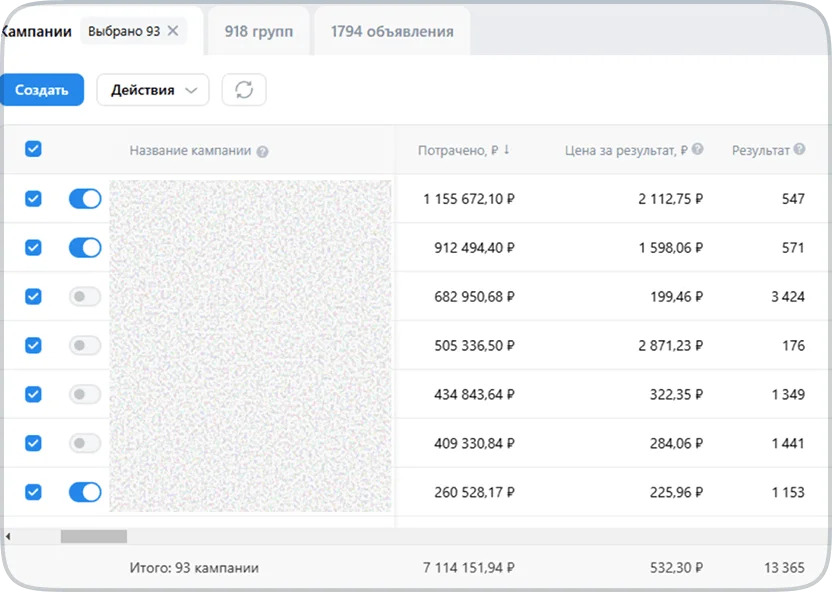Screen dimensions: 832x592
Task: Remove the 'Выбрано 93' selection with X
Action: pos(173,31)
